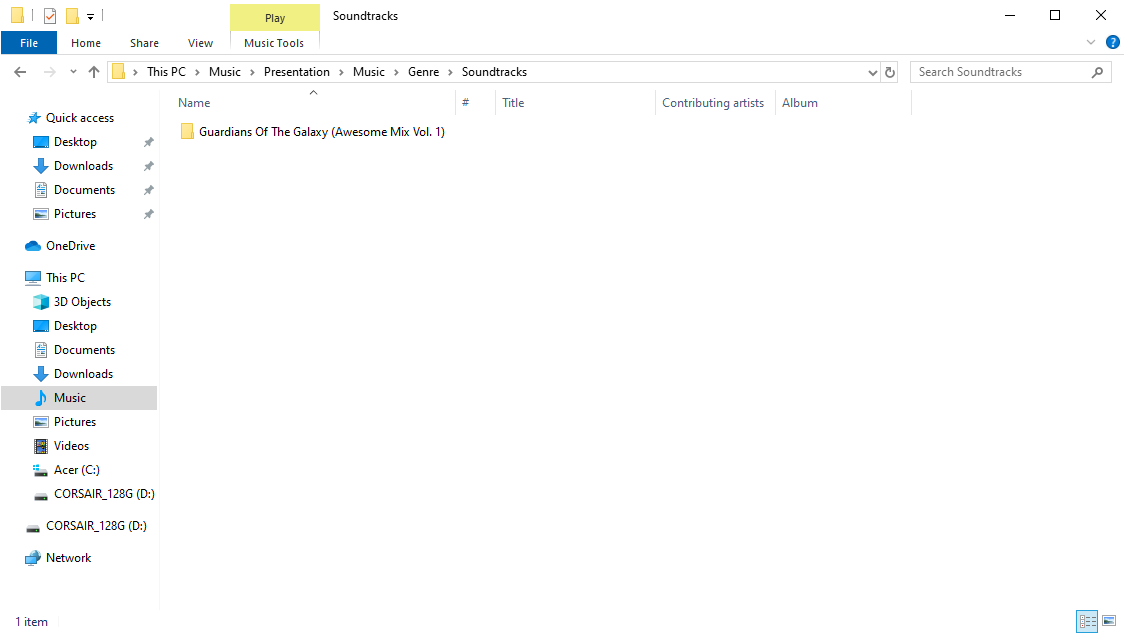
Task: Open Pictures under This PC
Action: click(75, 422)
